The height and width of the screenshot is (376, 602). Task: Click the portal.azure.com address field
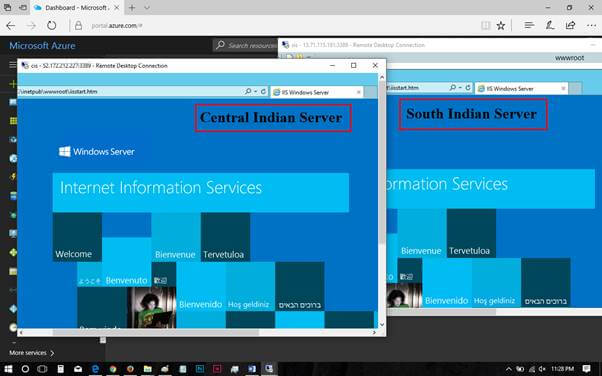pyautogui.click(x=117, y=26)
